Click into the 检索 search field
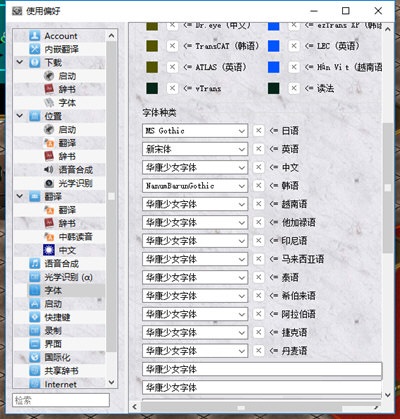This screenshot has height=419, width=400. tap(61, 400)
